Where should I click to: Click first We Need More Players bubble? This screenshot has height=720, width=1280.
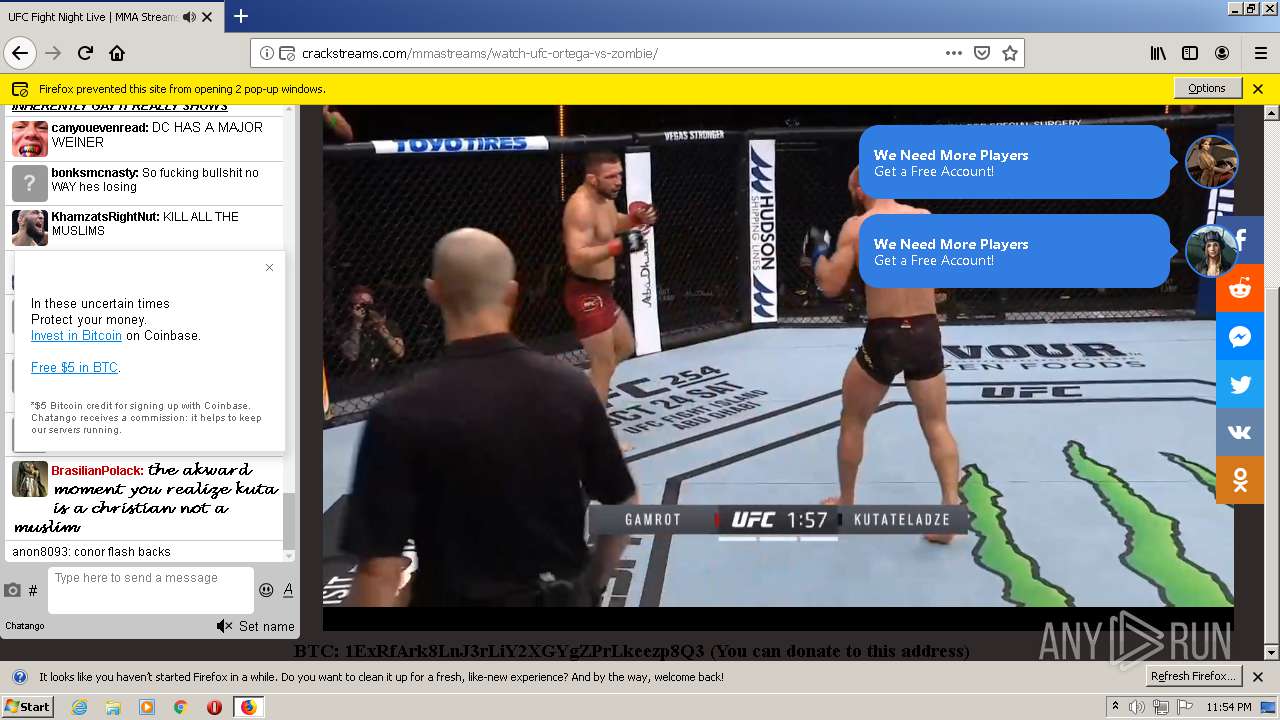coord(1014,162)
